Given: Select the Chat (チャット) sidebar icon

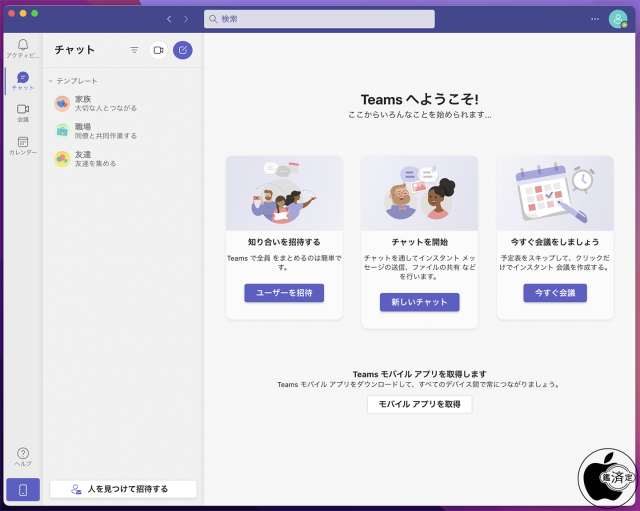Looking at the screenshot, I should 23,77.
